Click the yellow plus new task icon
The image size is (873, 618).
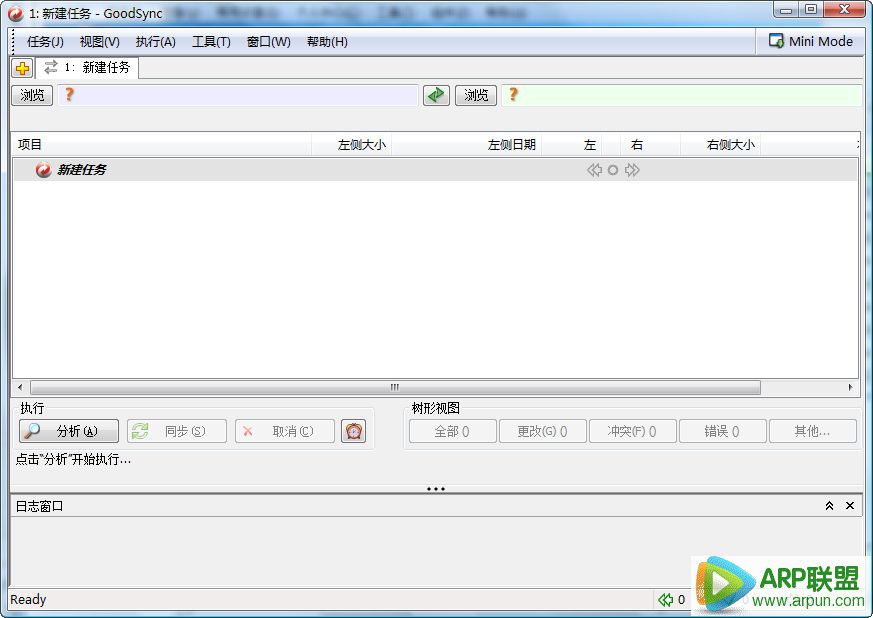[21, 68]
